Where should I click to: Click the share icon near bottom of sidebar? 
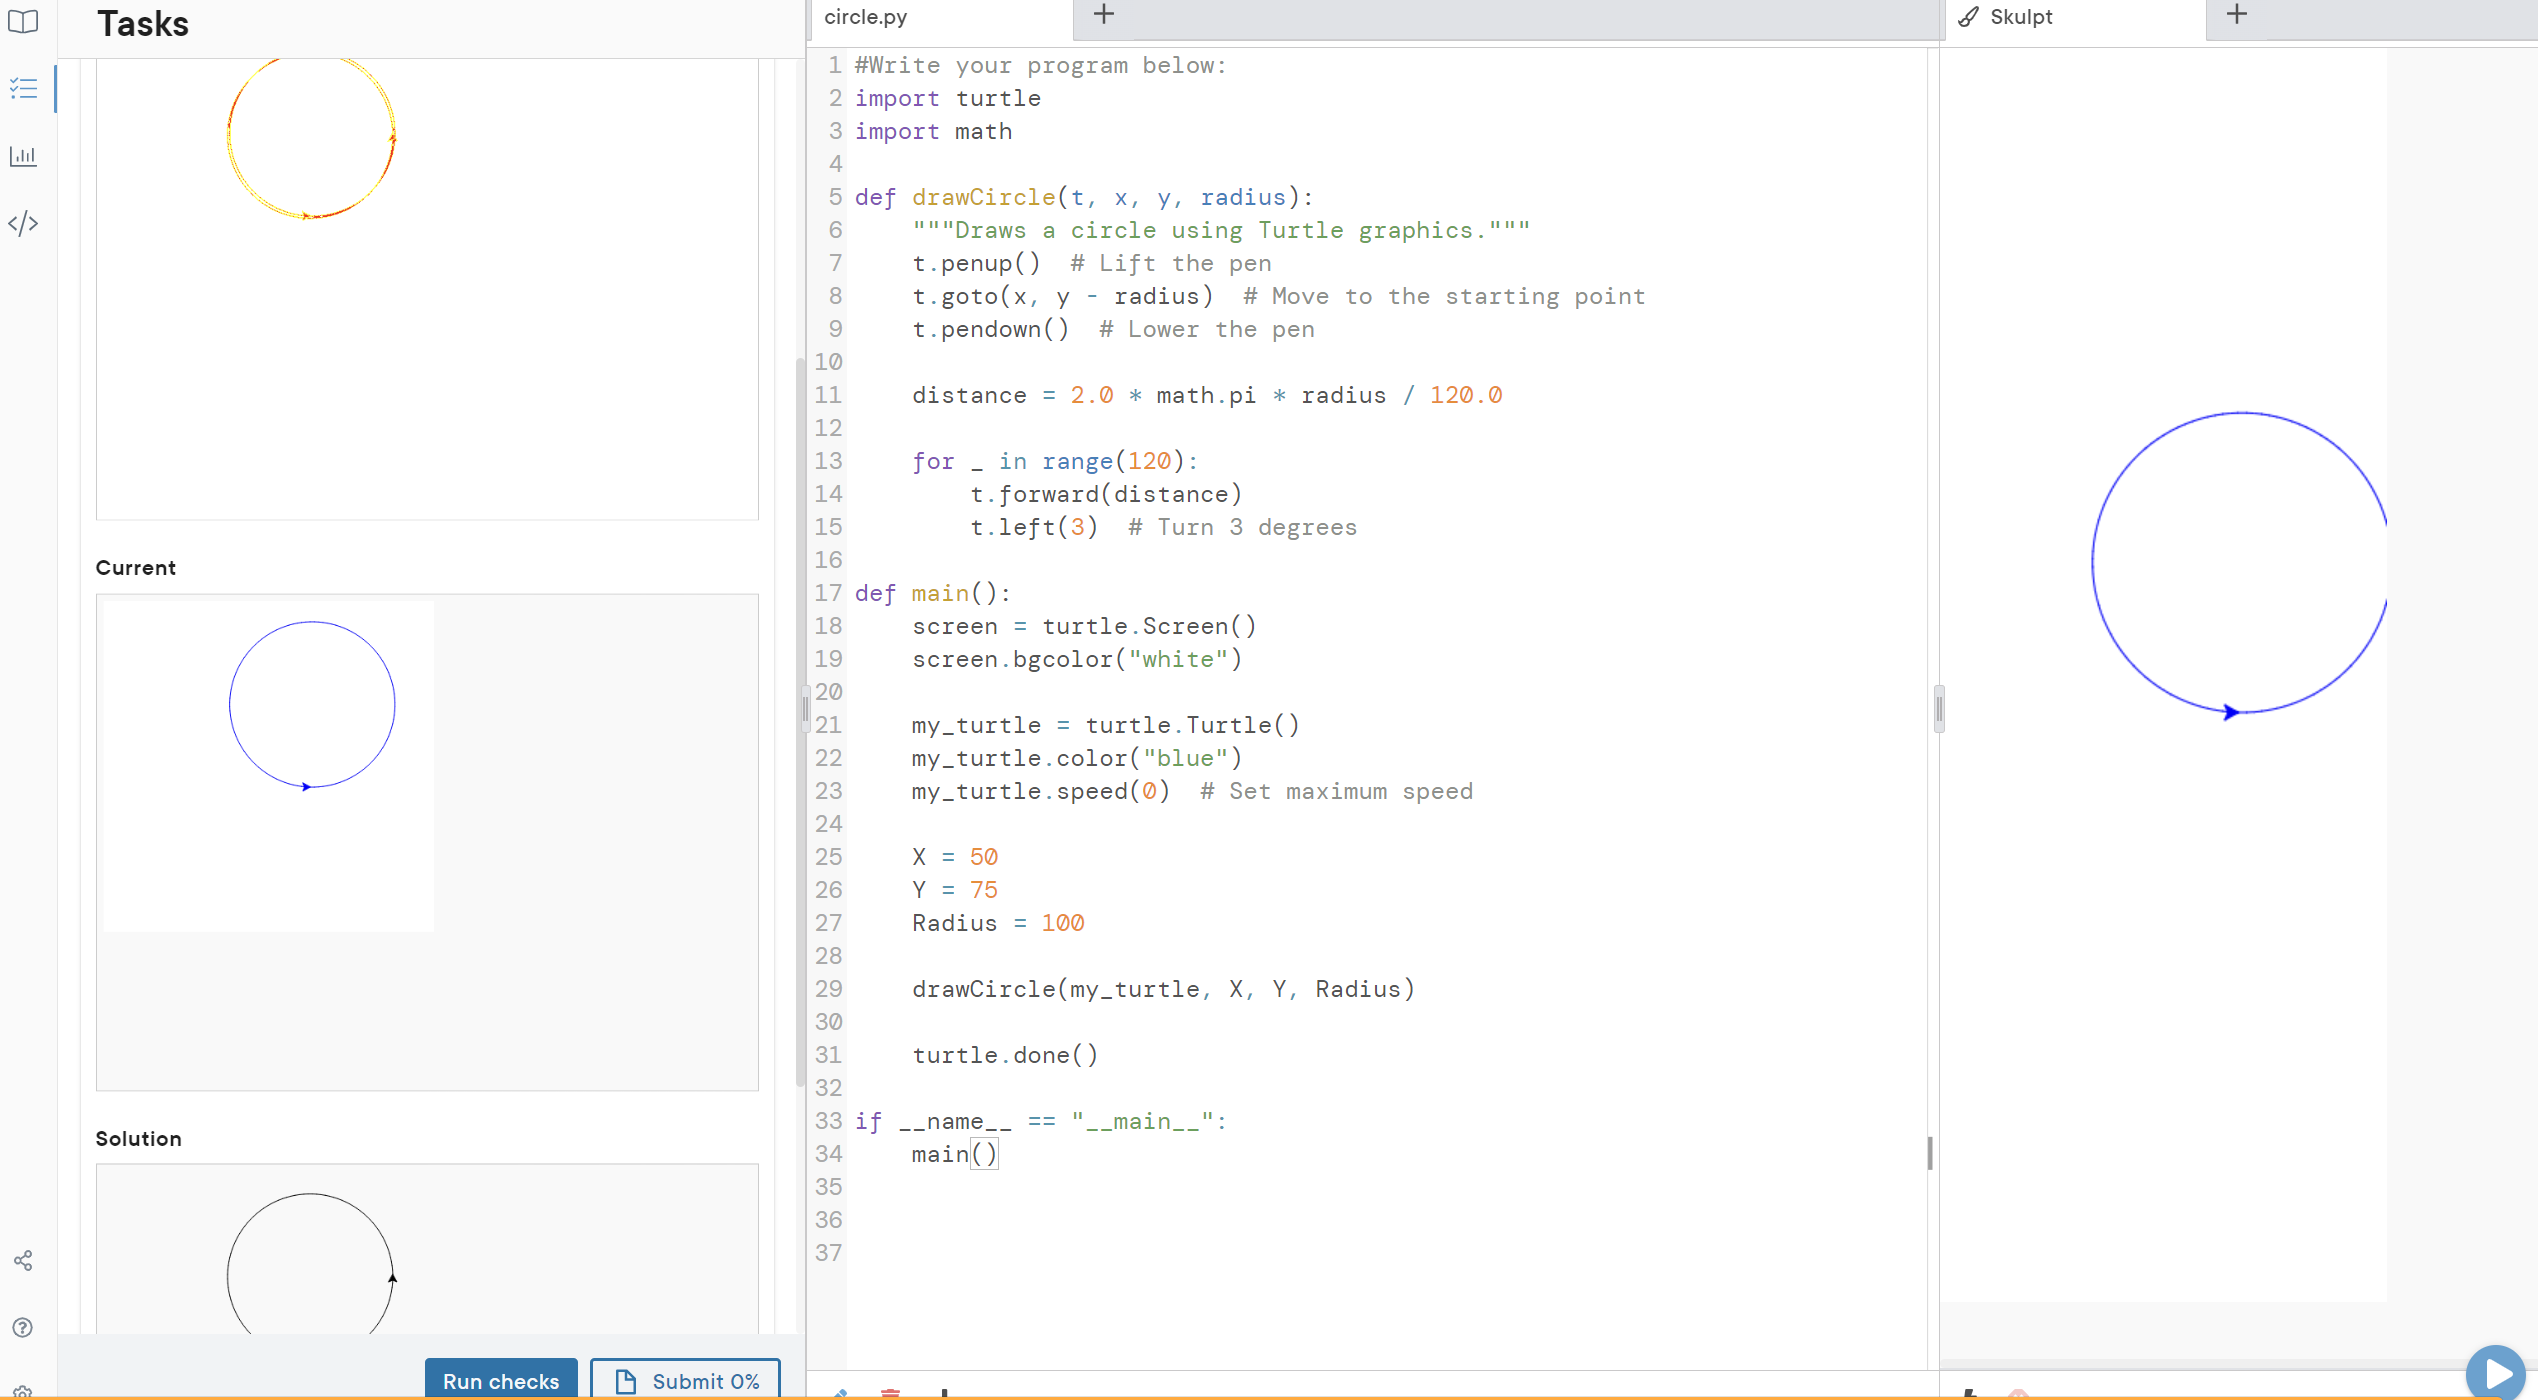pyautogui.click(x=23, y=1260)
